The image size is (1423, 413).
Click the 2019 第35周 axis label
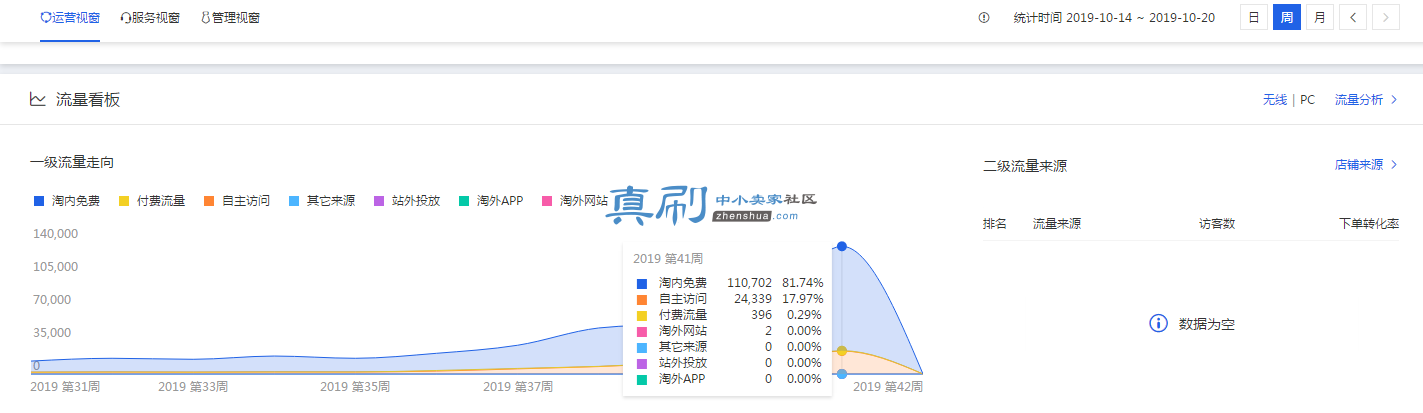355,386
